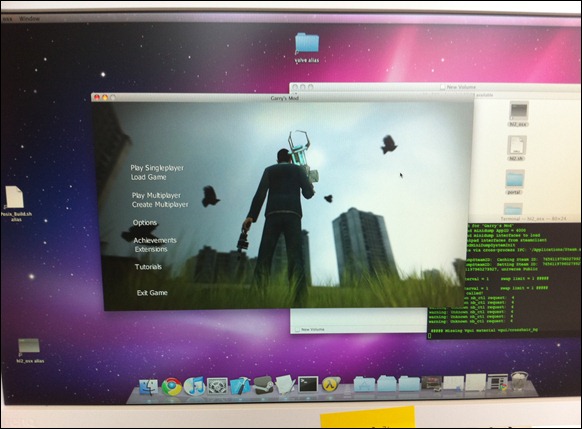This screenshot has width=582, height=429.
Task: Launch Xcode hammer icon in dock
Action: (x=240, y=386)
